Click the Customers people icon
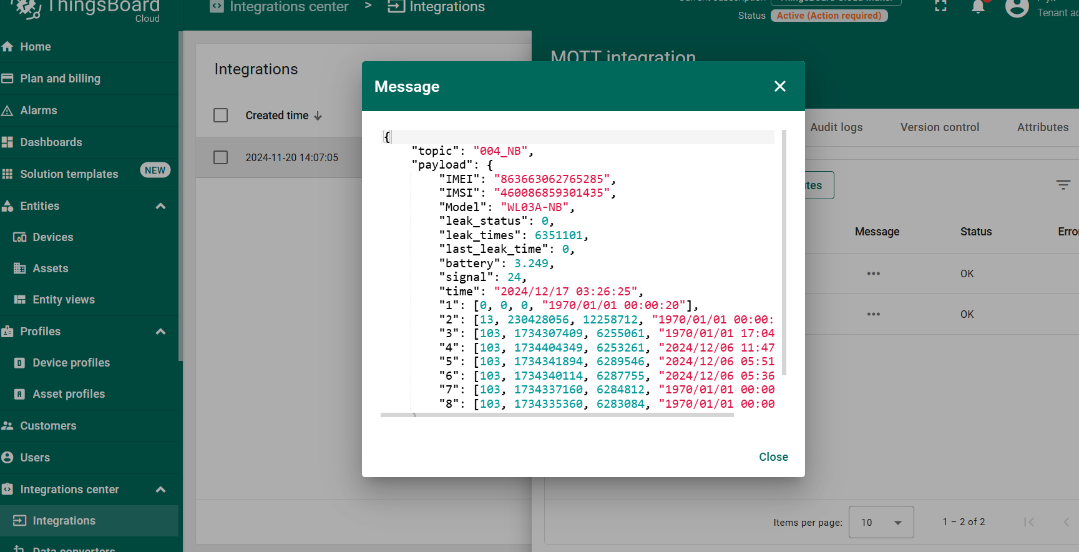The width and height of the screenshot is (1079, 552). [x=8, y=425]
